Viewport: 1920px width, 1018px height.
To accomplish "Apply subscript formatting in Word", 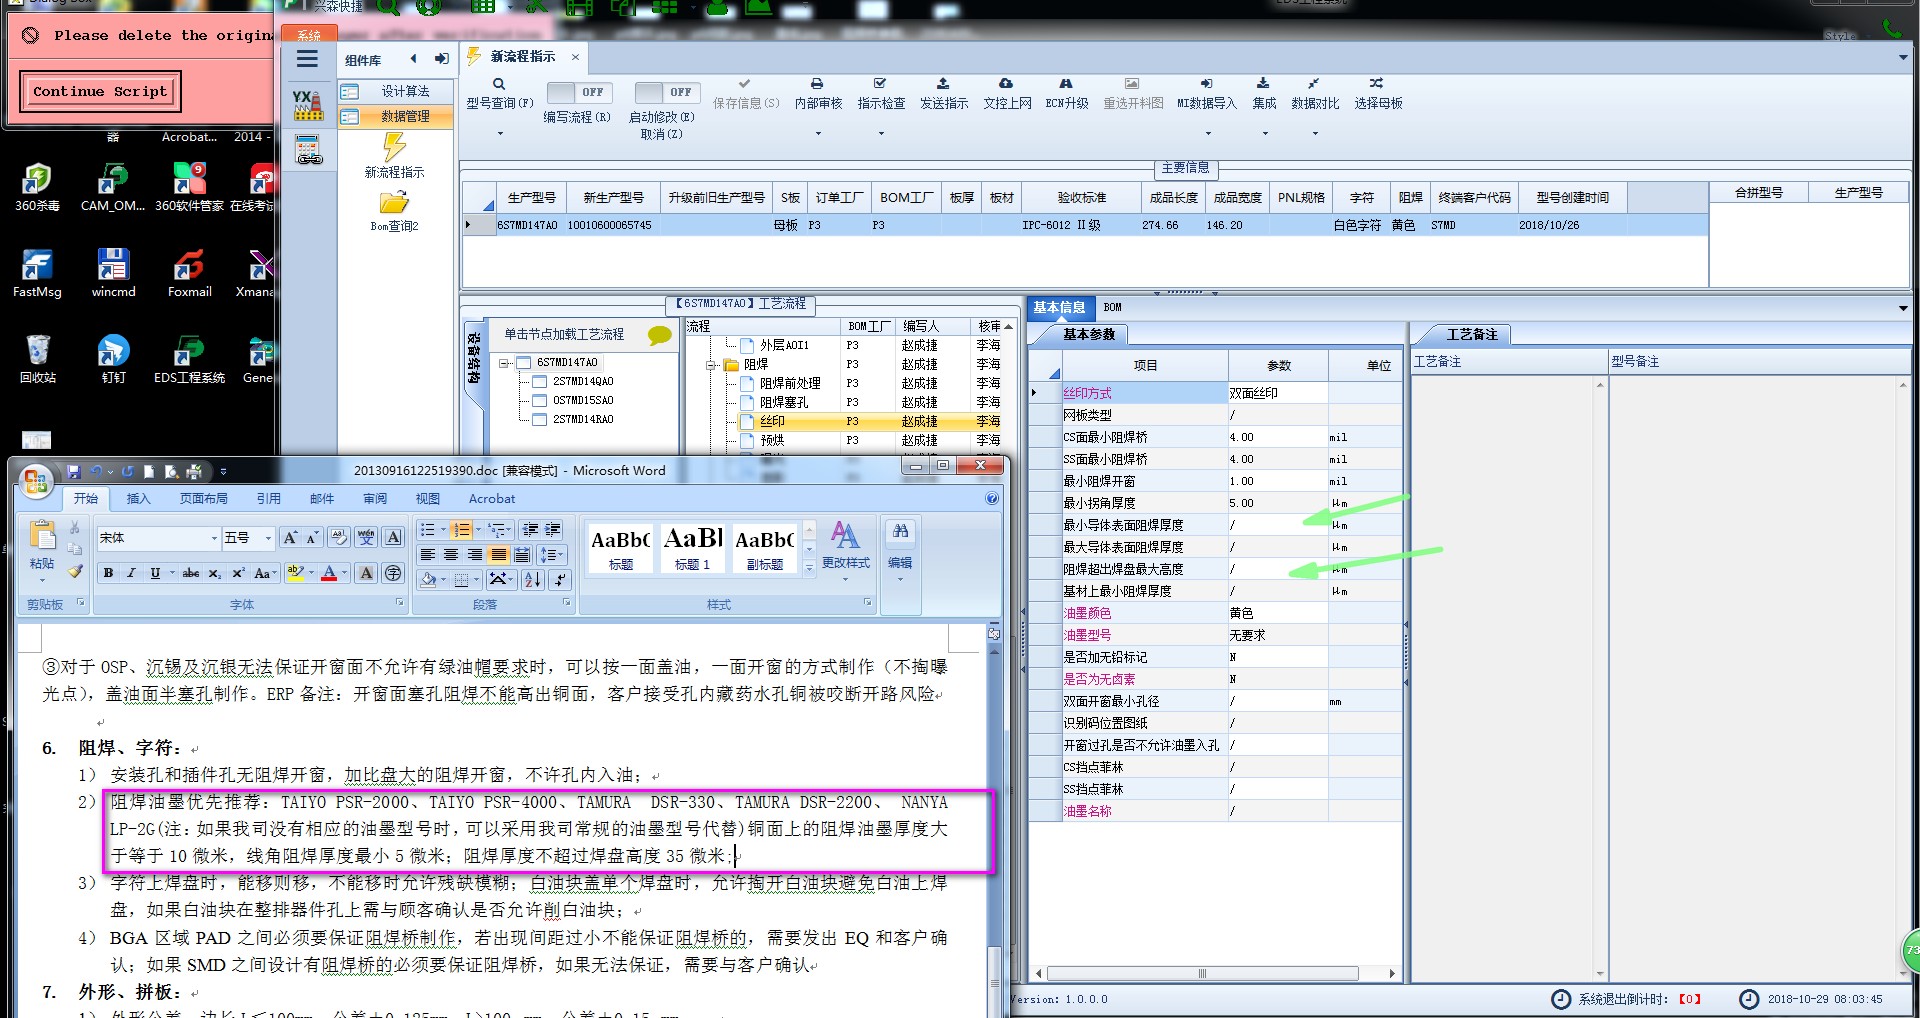I will click(x=214, y=573).
